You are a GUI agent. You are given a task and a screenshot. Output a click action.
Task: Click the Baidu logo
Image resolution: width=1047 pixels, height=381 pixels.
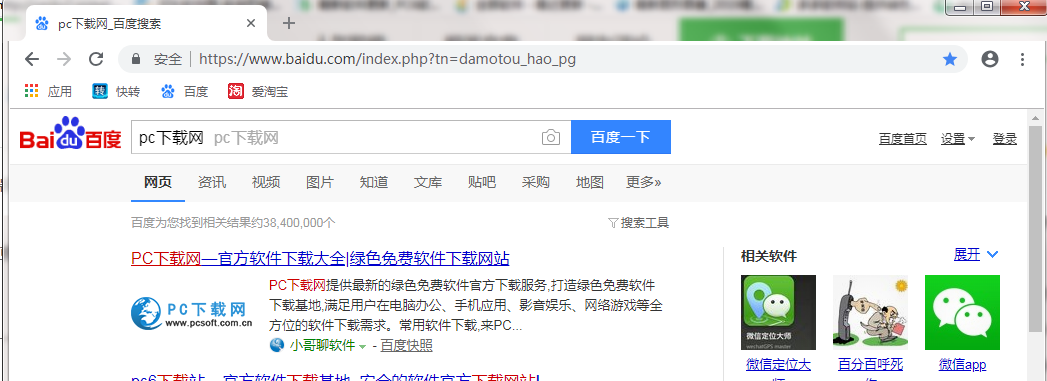point(71,134)
